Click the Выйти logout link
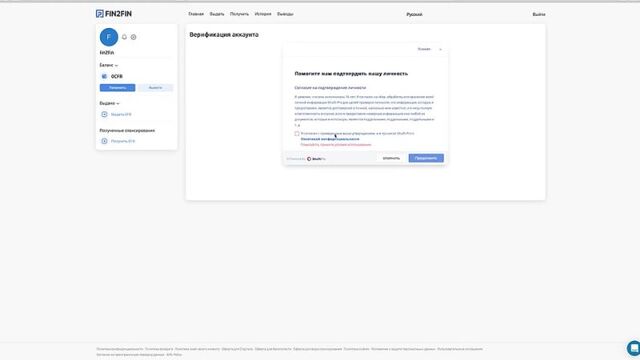The height and width of the screenshot is (360, 640). (539, 14)
